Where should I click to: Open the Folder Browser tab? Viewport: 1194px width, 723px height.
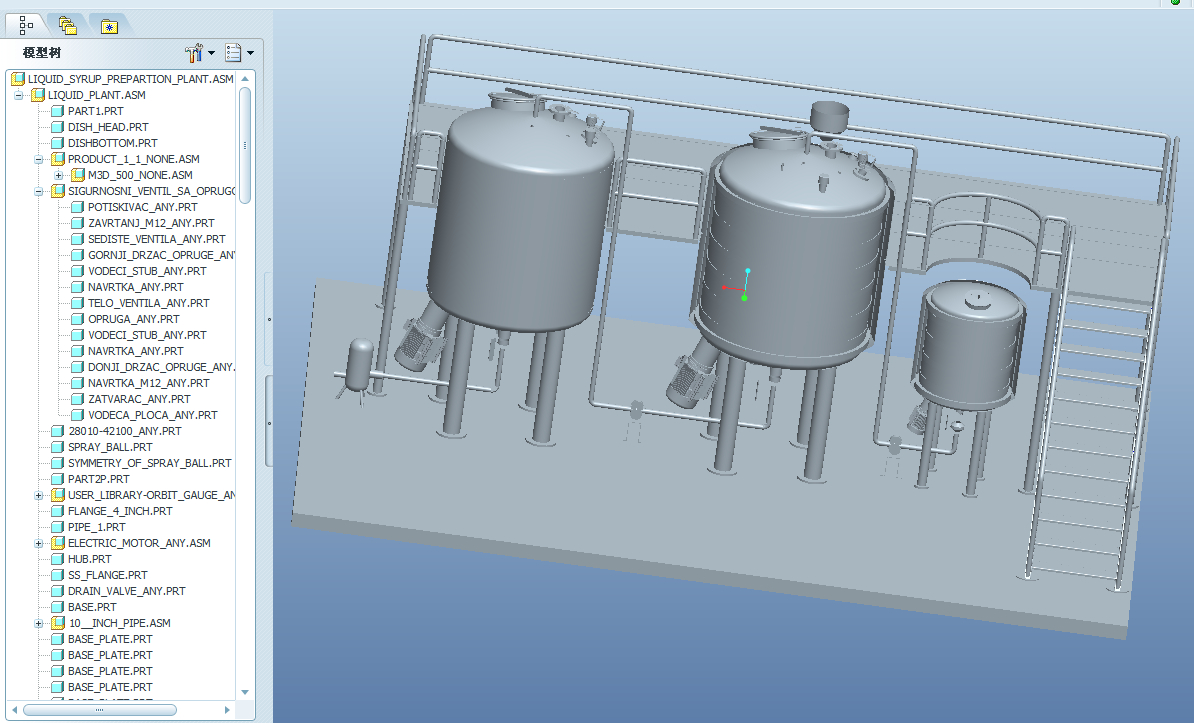click(67, 26)
